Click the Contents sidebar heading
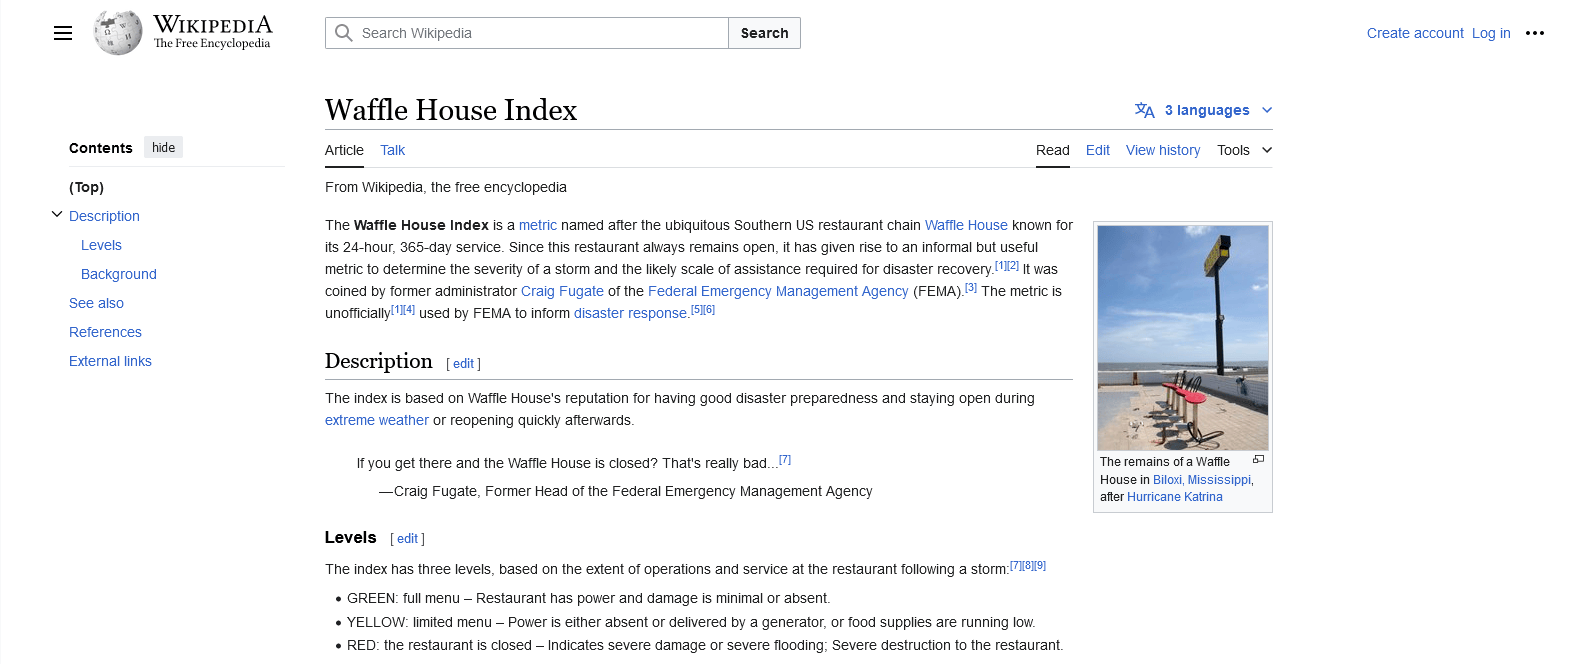Screen dimensions: 1596x664 (x=100, y=148)
